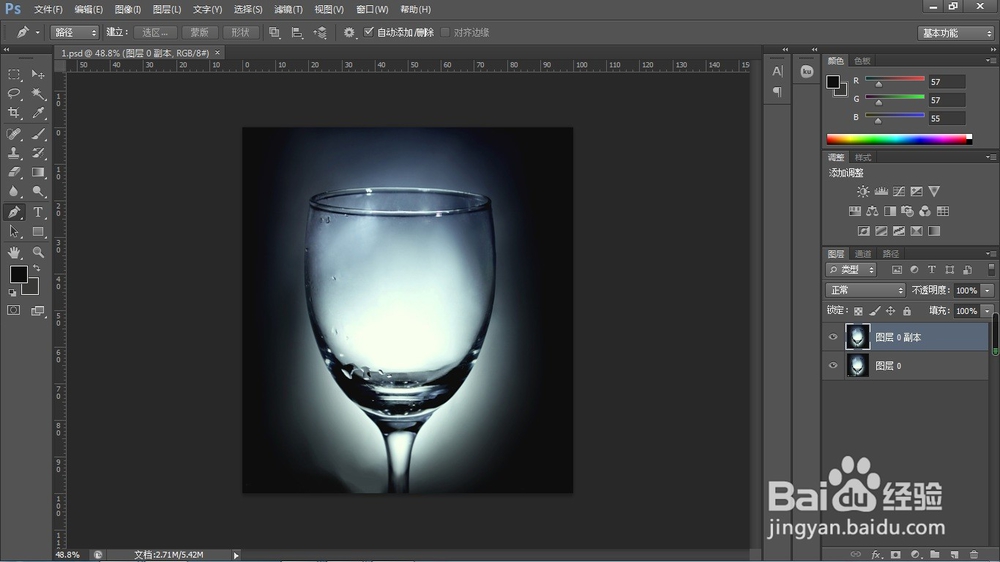Screen dimensions: 1000x562
Task: Add layer style fx icon
Action: 877,554
